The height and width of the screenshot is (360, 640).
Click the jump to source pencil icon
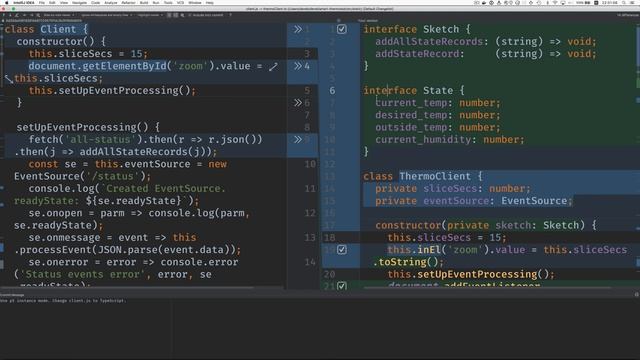coord(16,15)
